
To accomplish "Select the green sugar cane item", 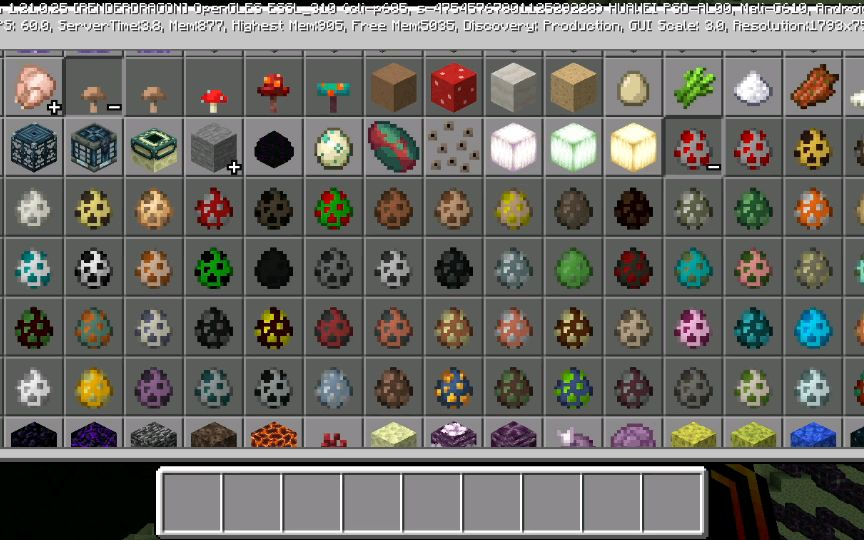I will [x=693, y=87].
